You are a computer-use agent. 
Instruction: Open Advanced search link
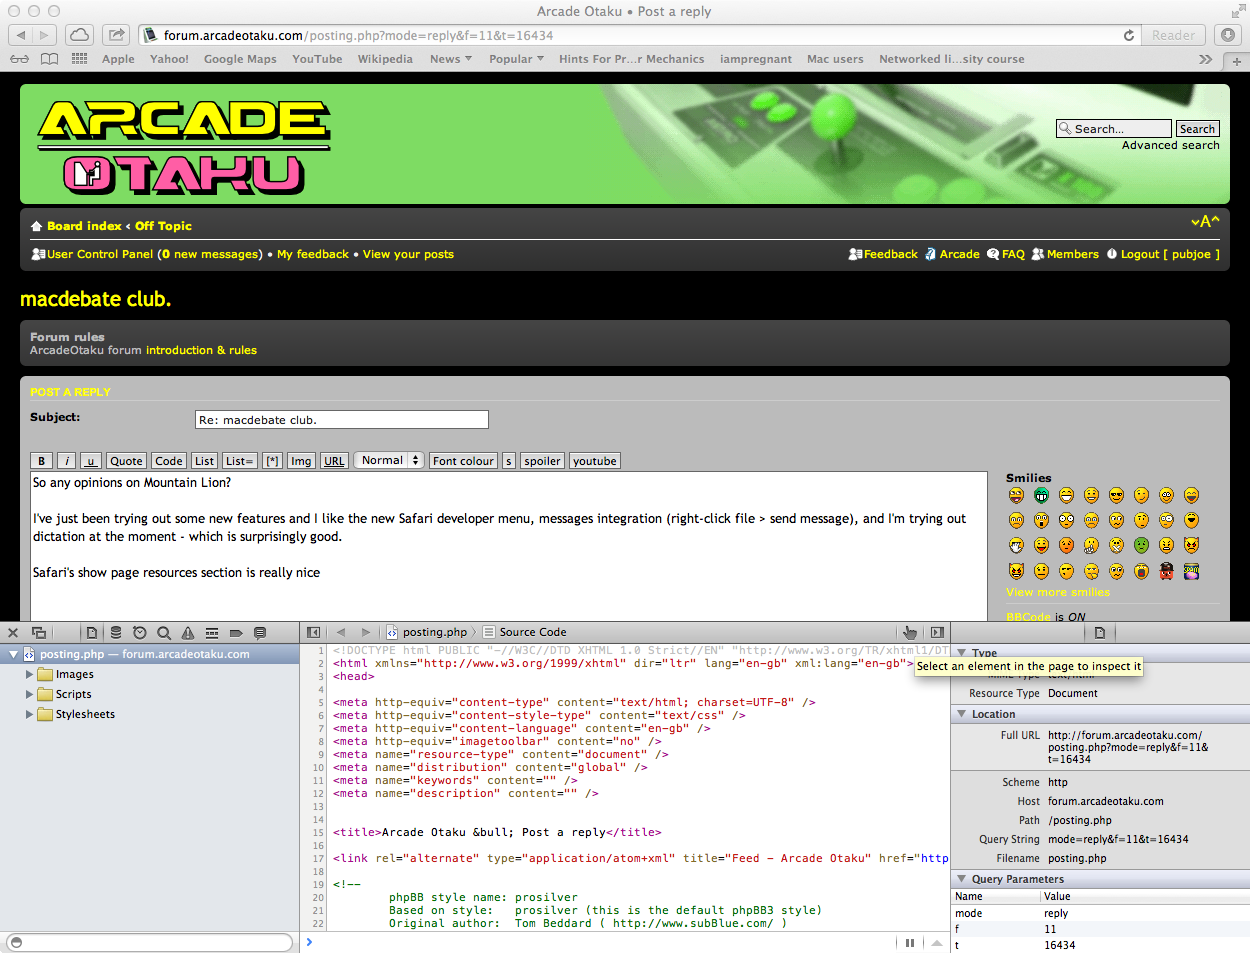pyautogui.click(x=1171, y=145)
